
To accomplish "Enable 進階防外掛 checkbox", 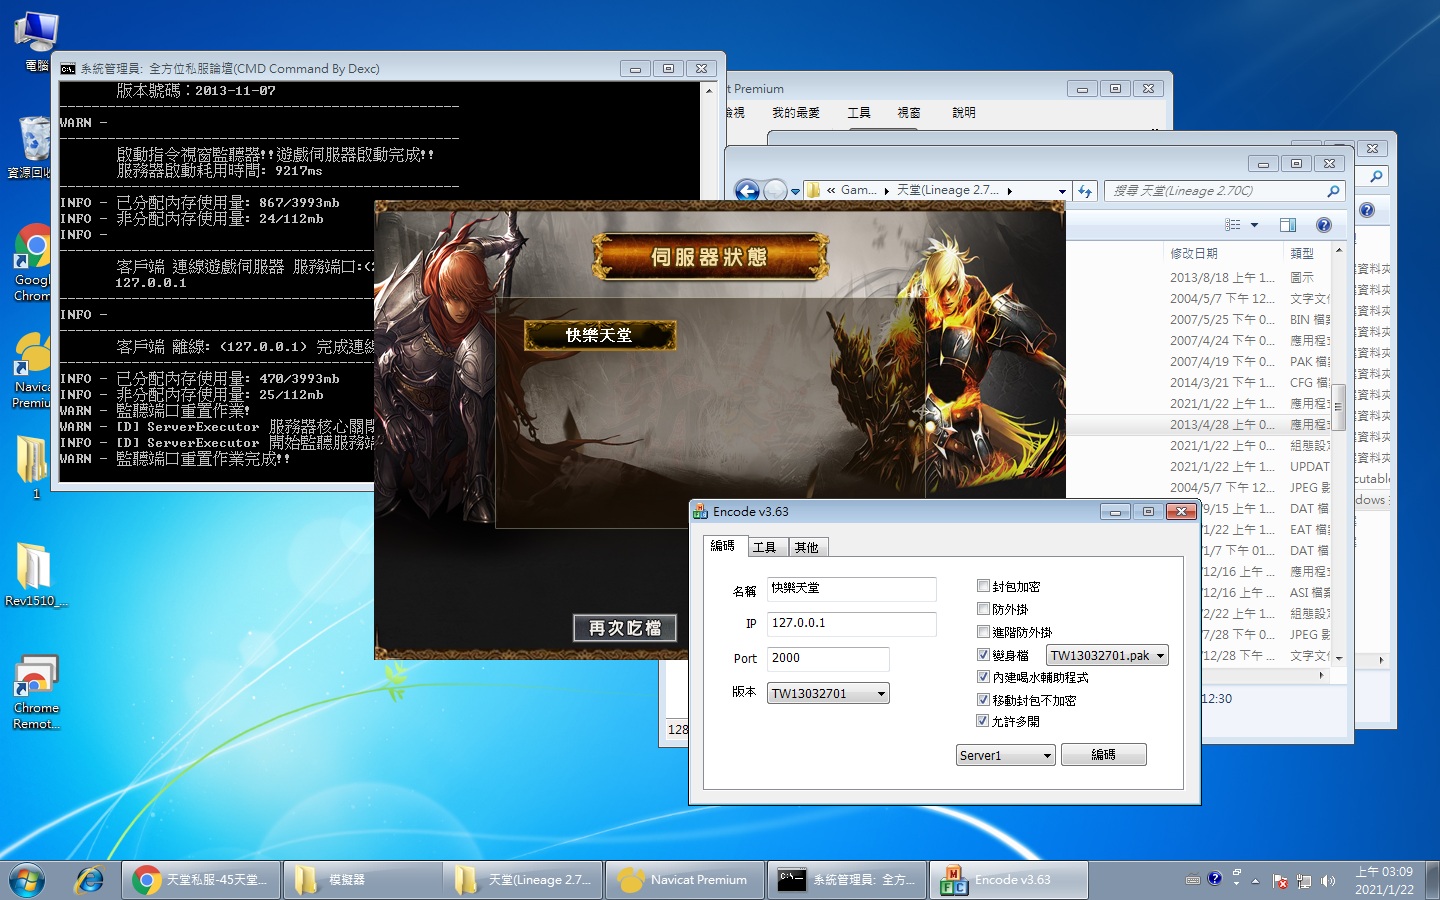I will click(983, 631).
